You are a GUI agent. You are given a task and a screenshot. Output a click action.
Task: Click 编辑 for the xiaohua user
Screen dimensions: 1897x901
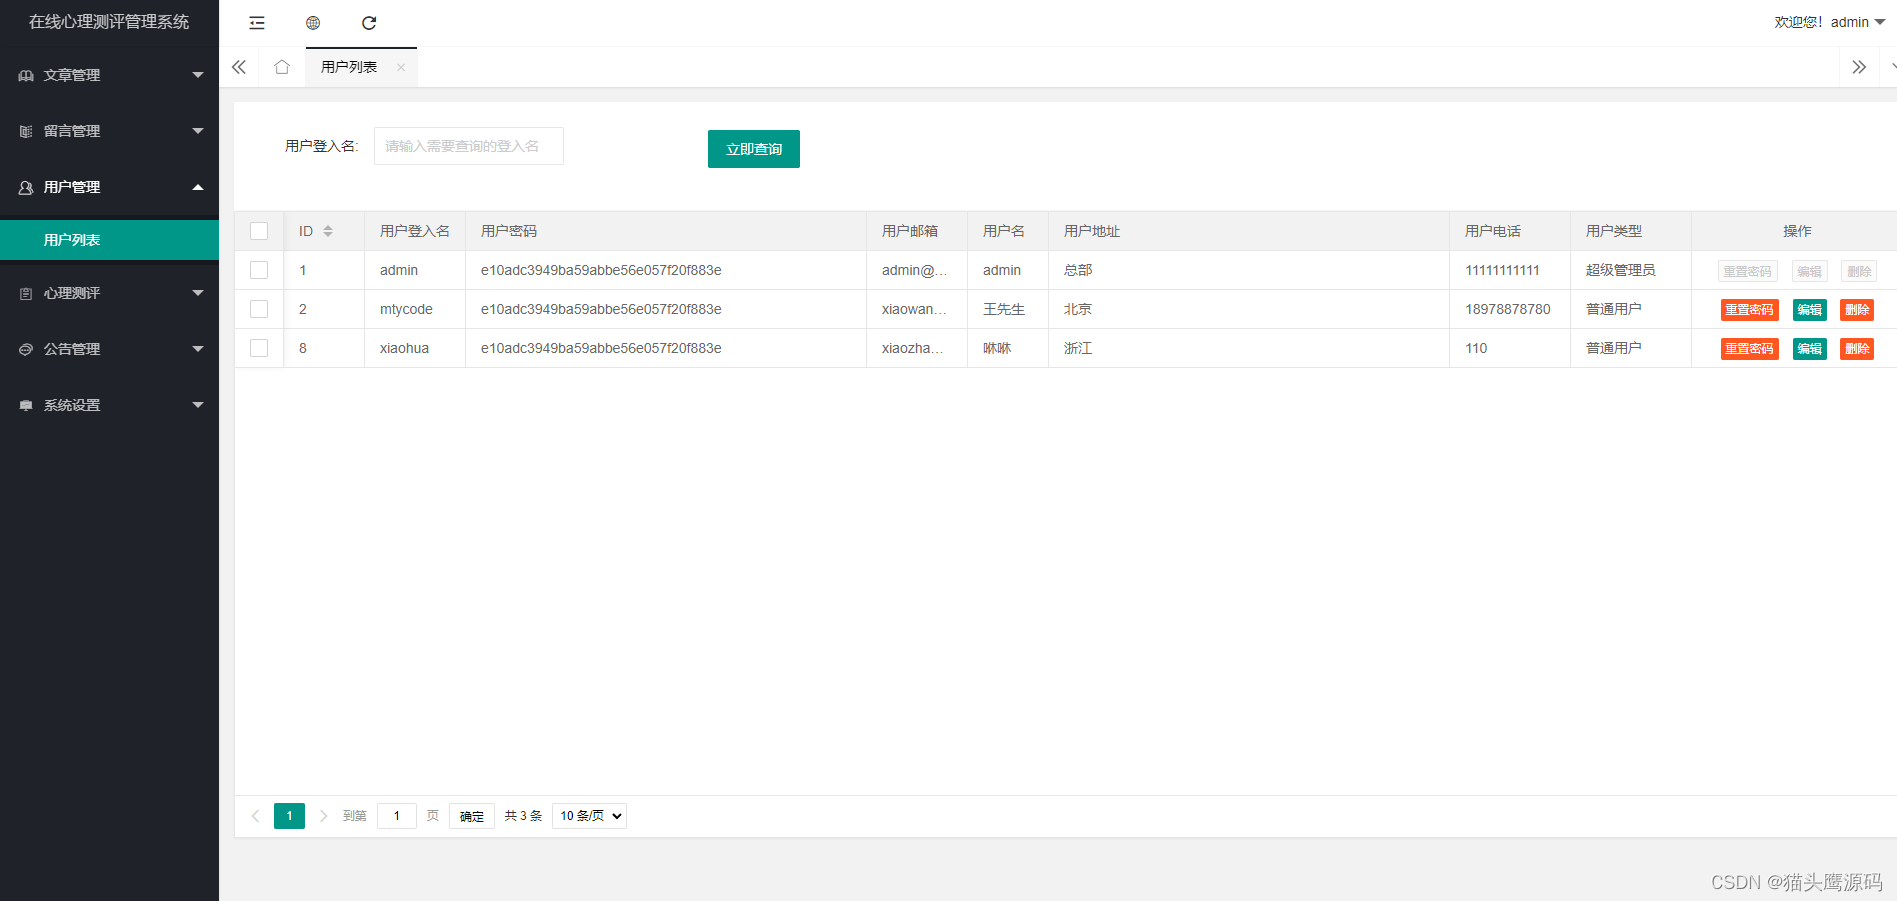1809,349
